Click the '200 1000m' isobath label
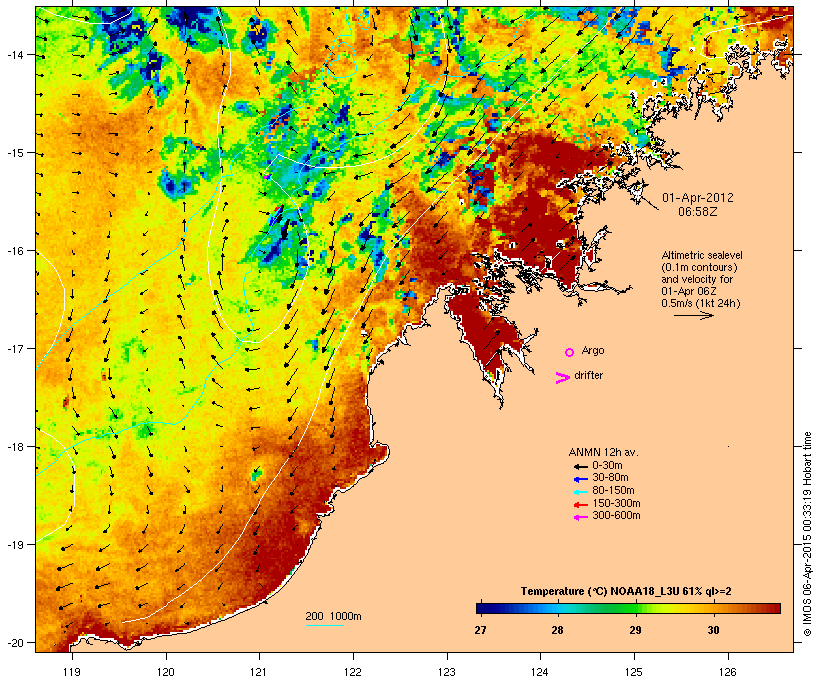 [334, 616]
